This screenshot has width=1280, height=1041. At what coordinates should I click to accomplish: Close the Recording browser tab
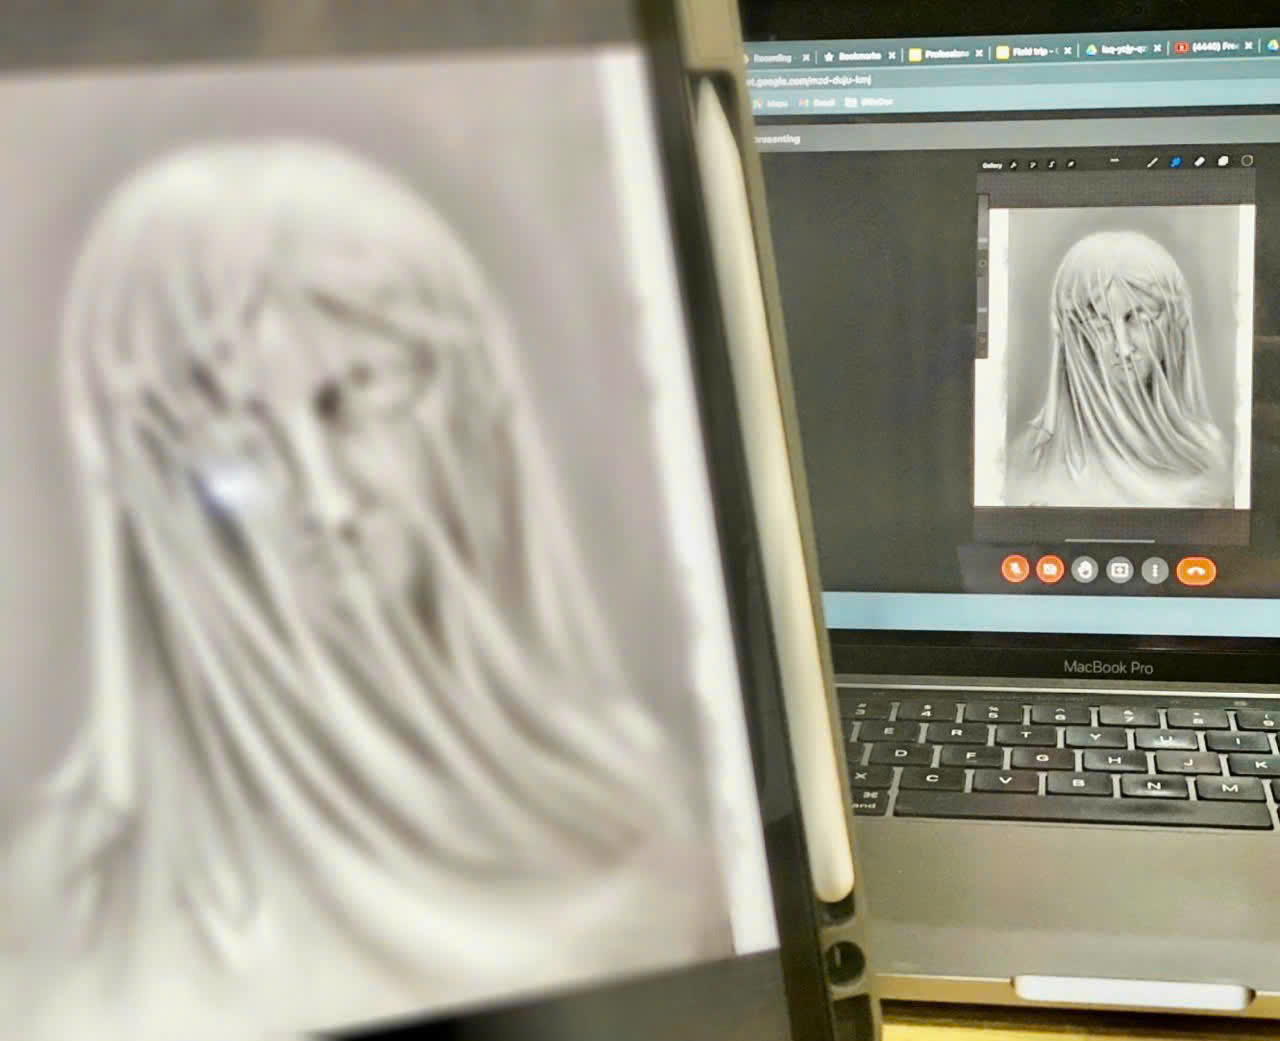(806, 58)
